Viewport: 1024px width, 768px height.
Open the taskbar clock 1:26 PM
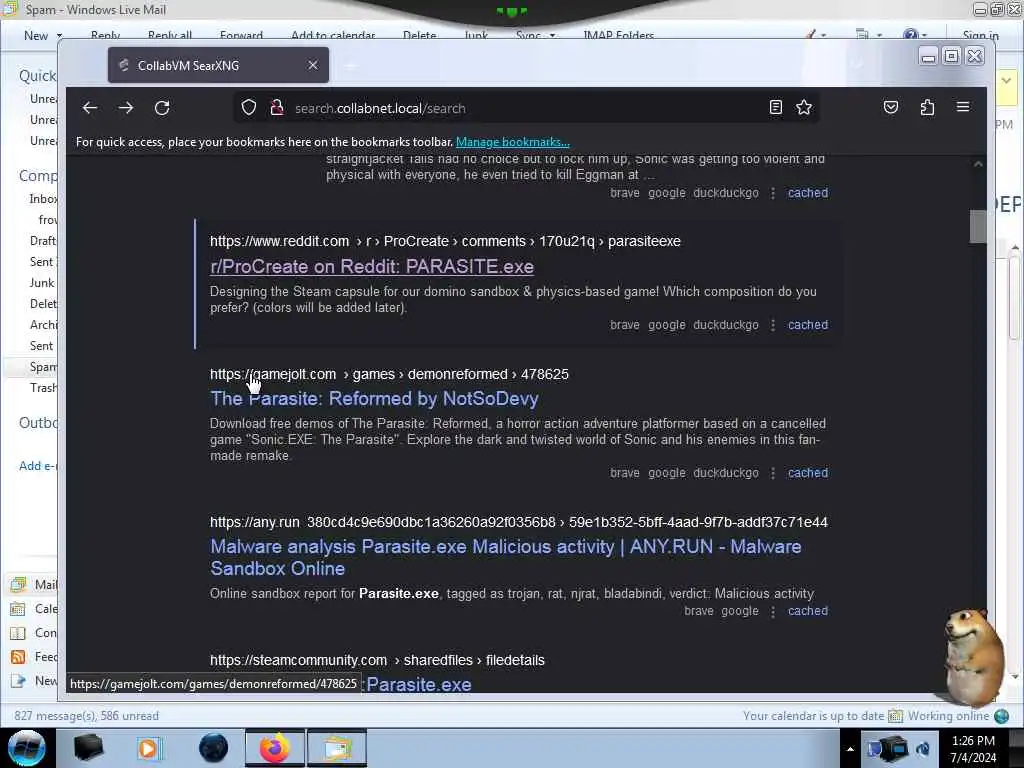(x=973, y=749)
